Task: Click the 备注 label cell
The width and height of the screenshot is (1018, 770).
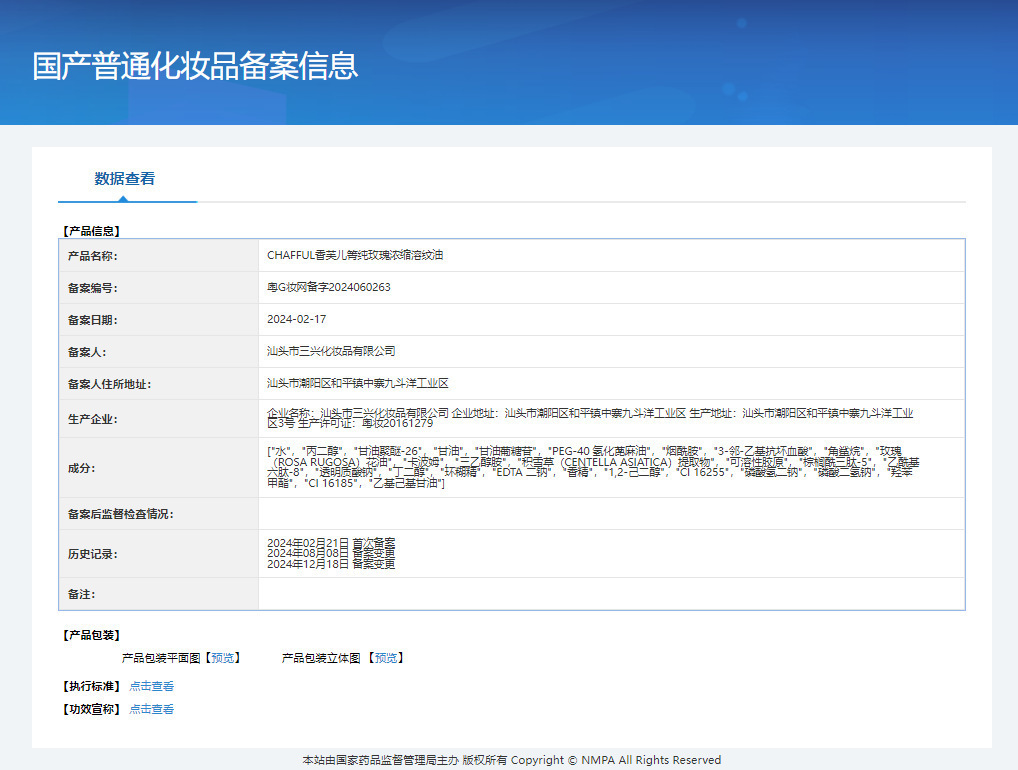Action: pos(158,594)
